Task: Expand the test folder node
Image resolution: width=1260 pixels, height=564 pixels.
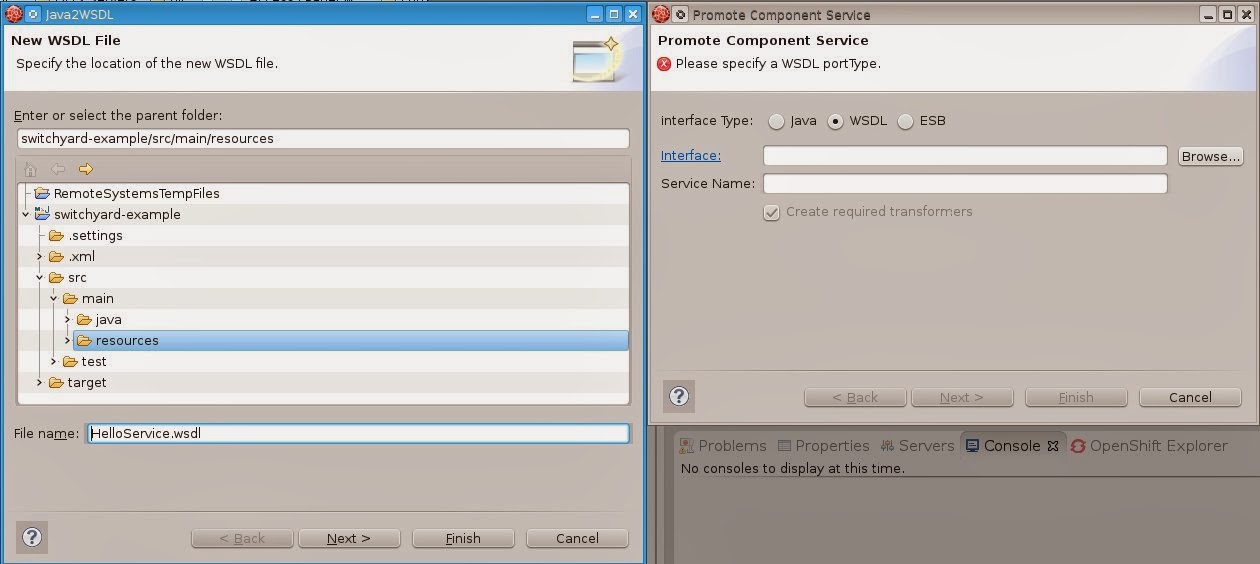Action: click(54, 362)
